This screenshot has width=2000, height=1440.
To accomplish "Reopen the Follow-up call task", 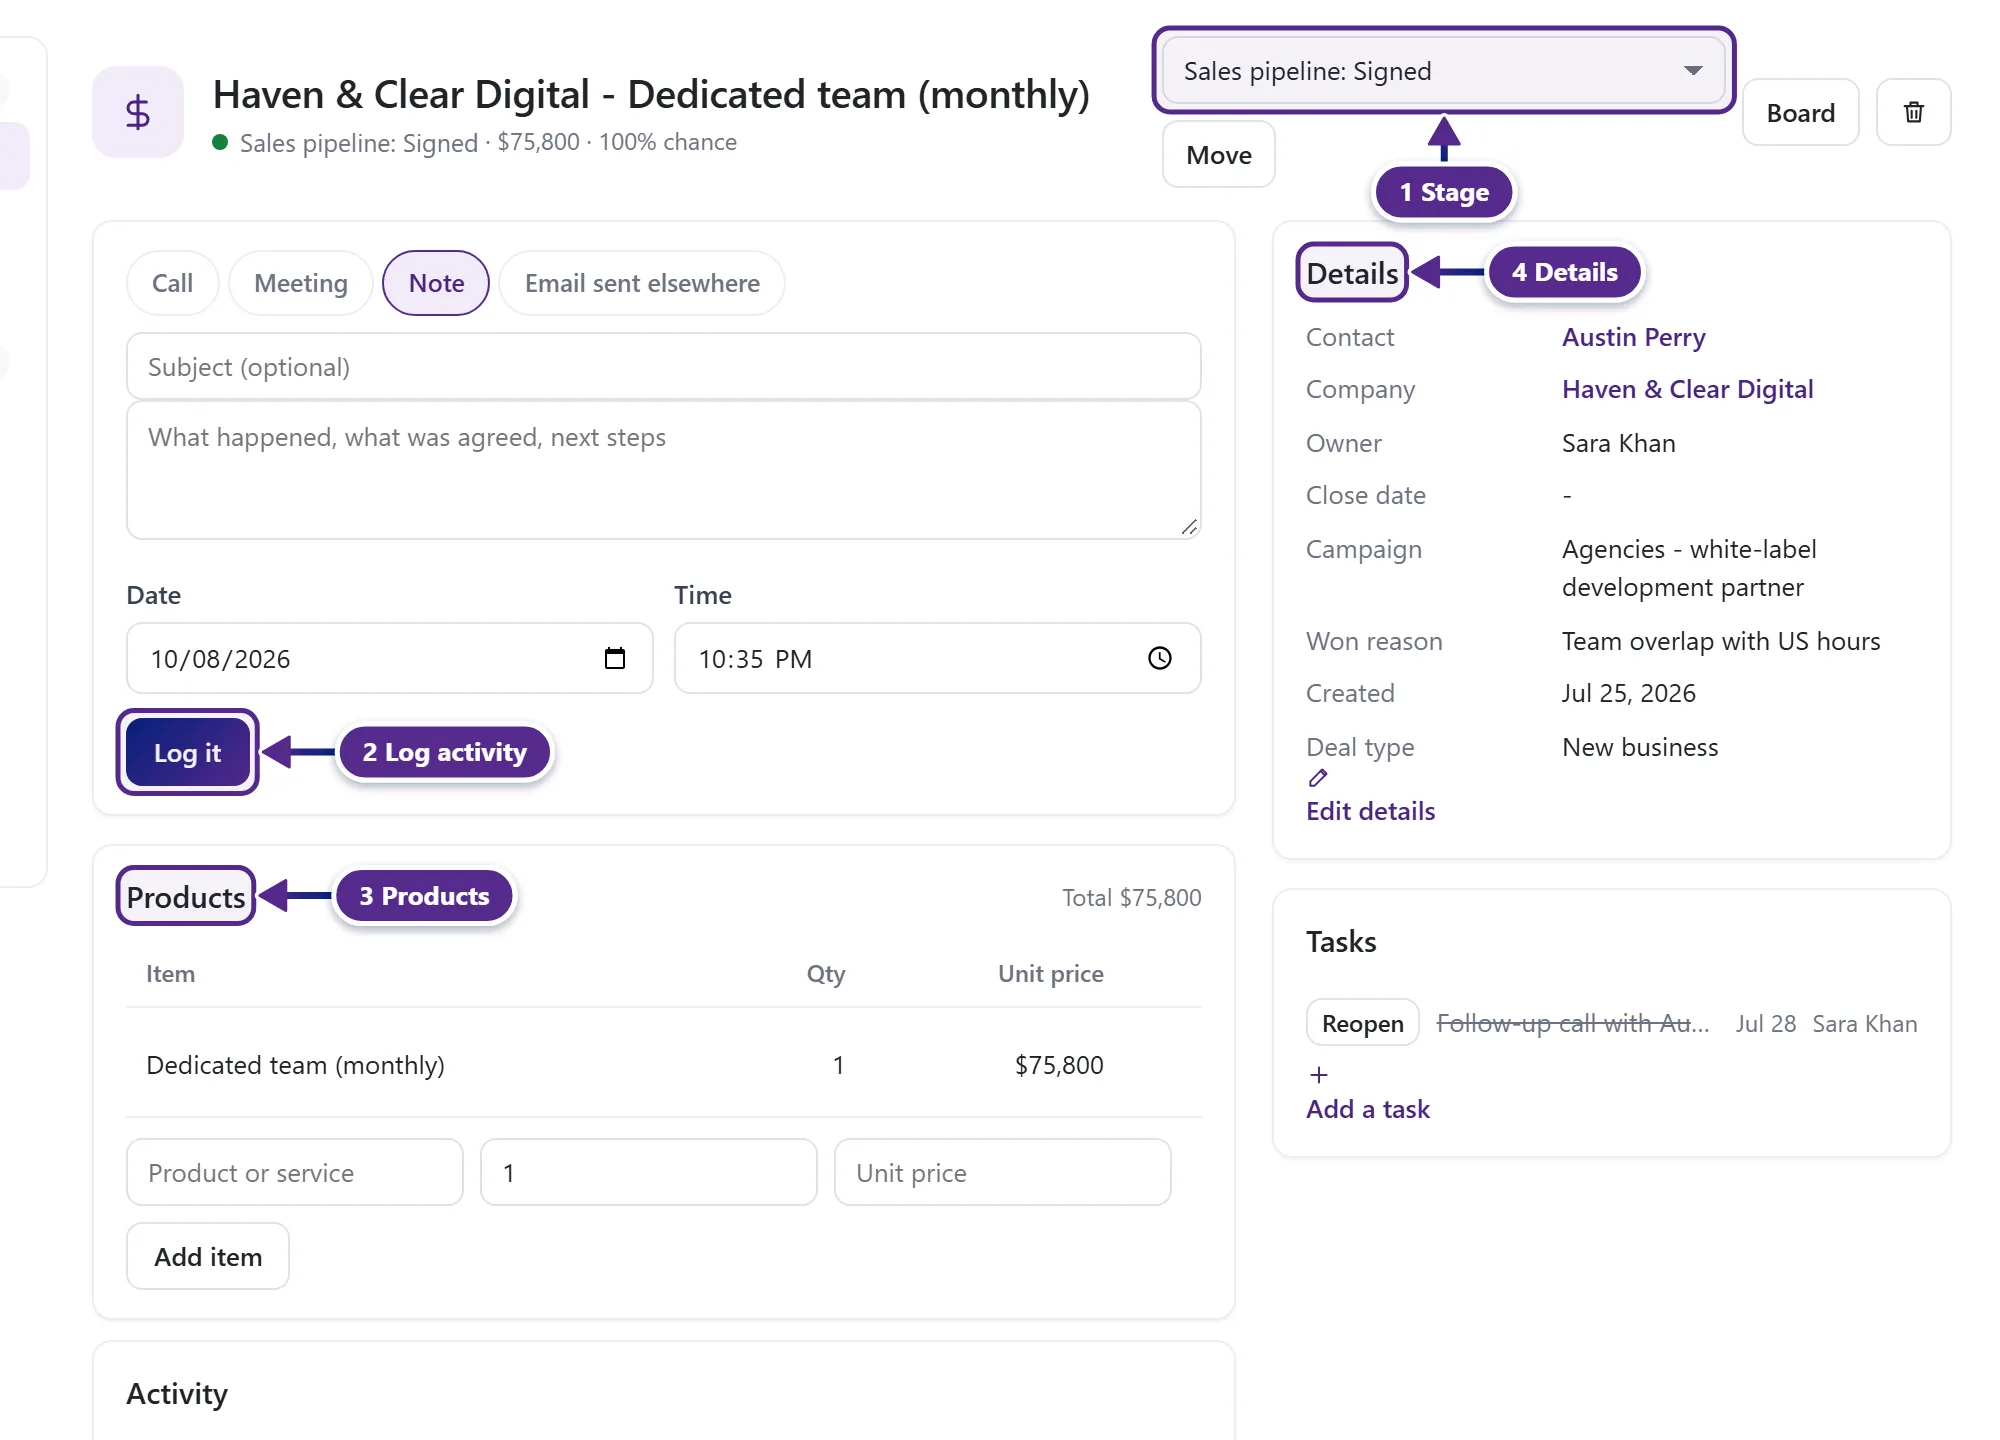I will point(1363,1023).
